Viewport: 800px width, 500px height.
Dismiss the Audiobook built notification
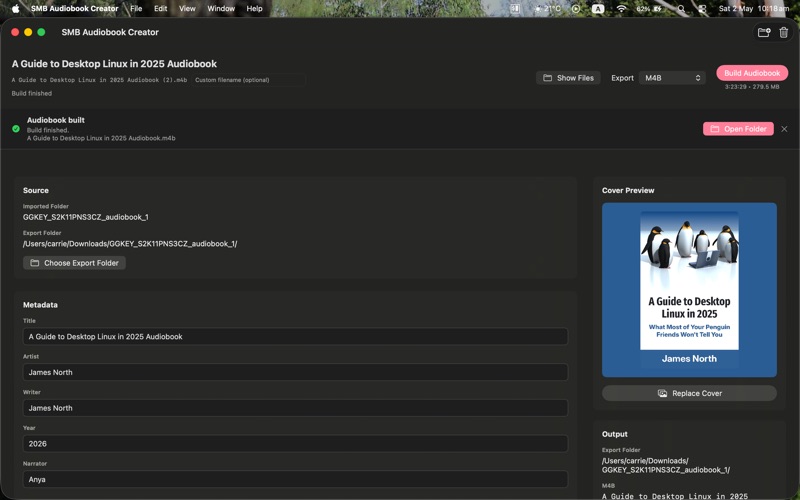[x=784, y=129]
